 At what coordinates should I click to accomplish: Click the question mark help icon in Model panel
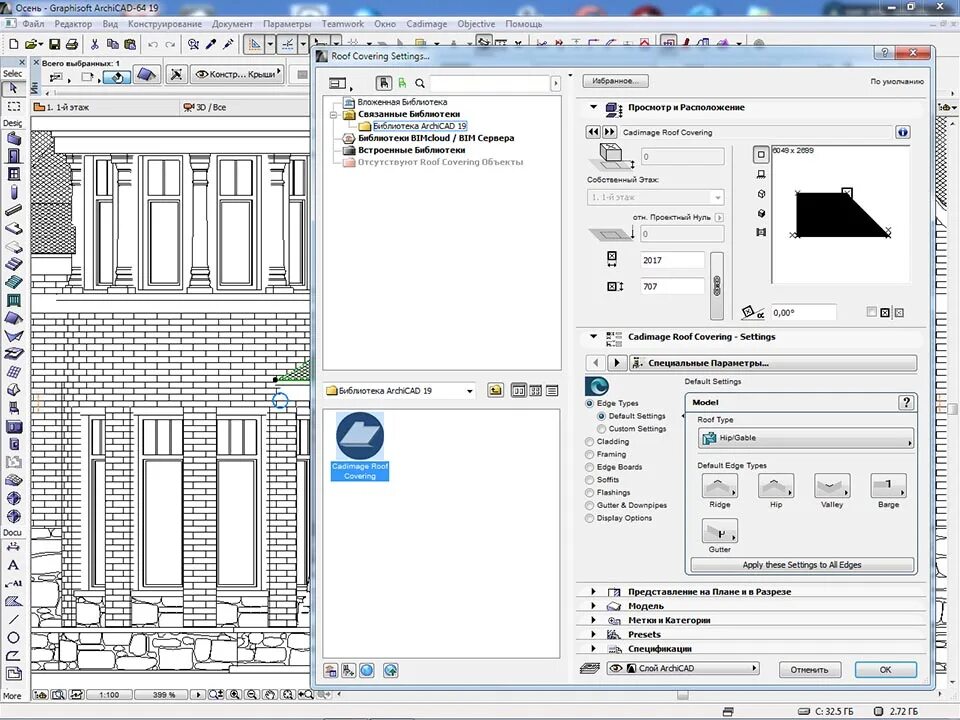(906, 402)
